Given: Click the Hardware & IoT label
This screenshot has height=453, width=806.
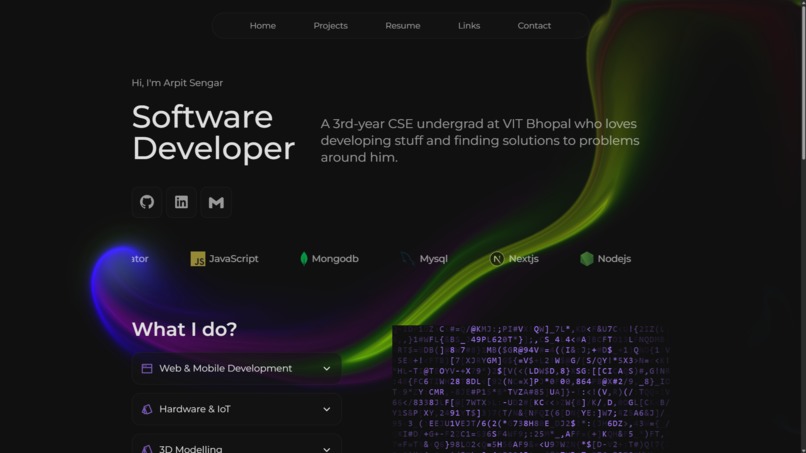Looking at the screenshot, I should [195, 409].
